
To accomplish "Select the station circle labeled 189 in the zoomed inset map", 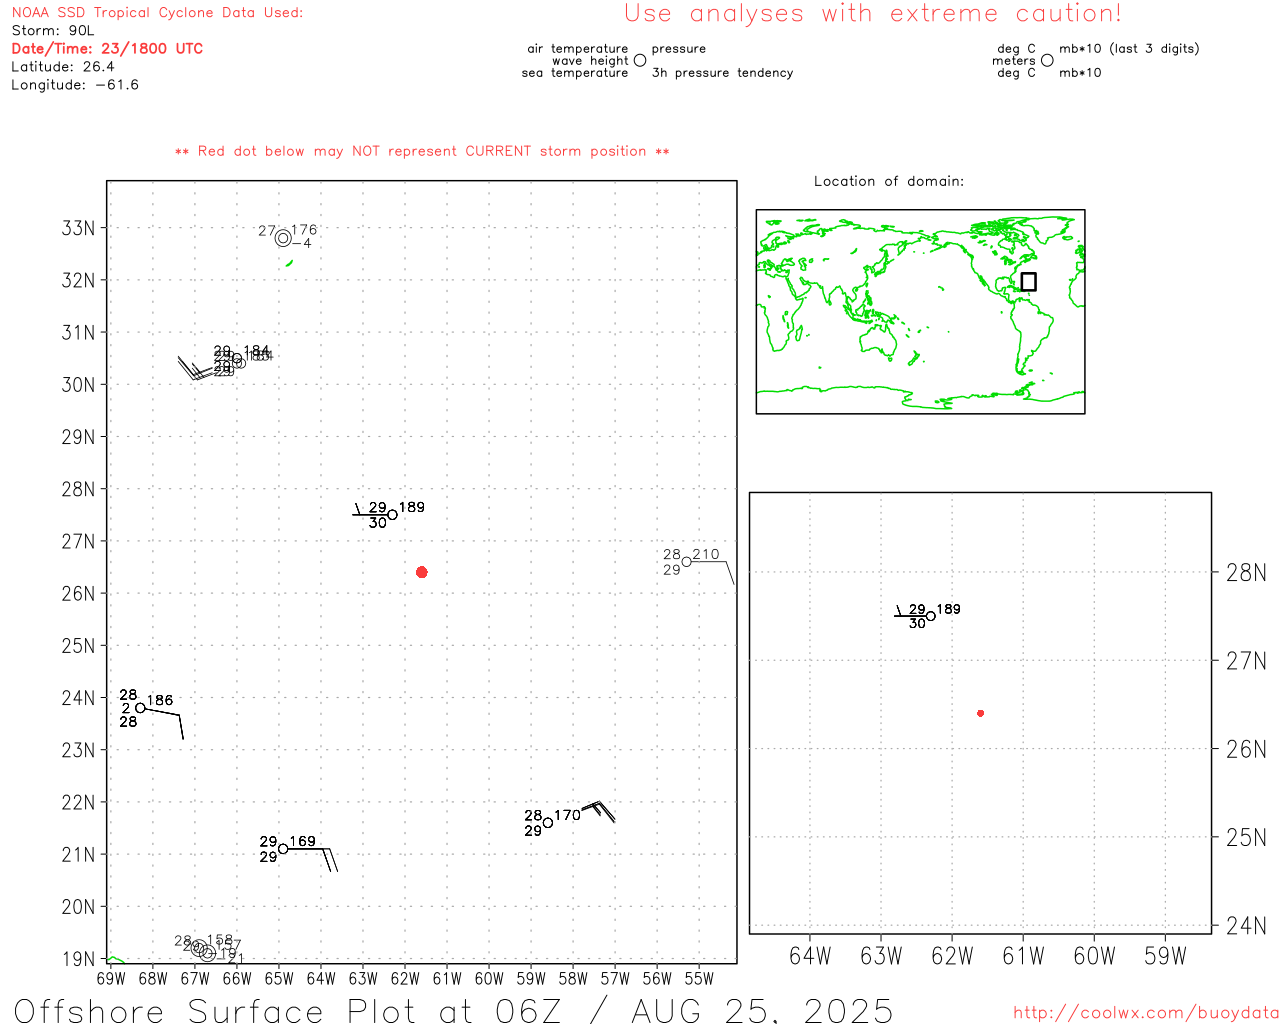I will pos(931,616).
